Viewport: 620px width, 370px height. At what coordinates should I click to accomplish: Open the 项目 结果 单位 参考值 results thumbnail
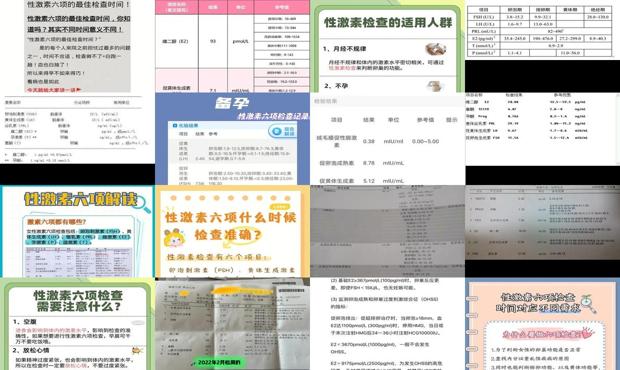[x=388, y=139]
